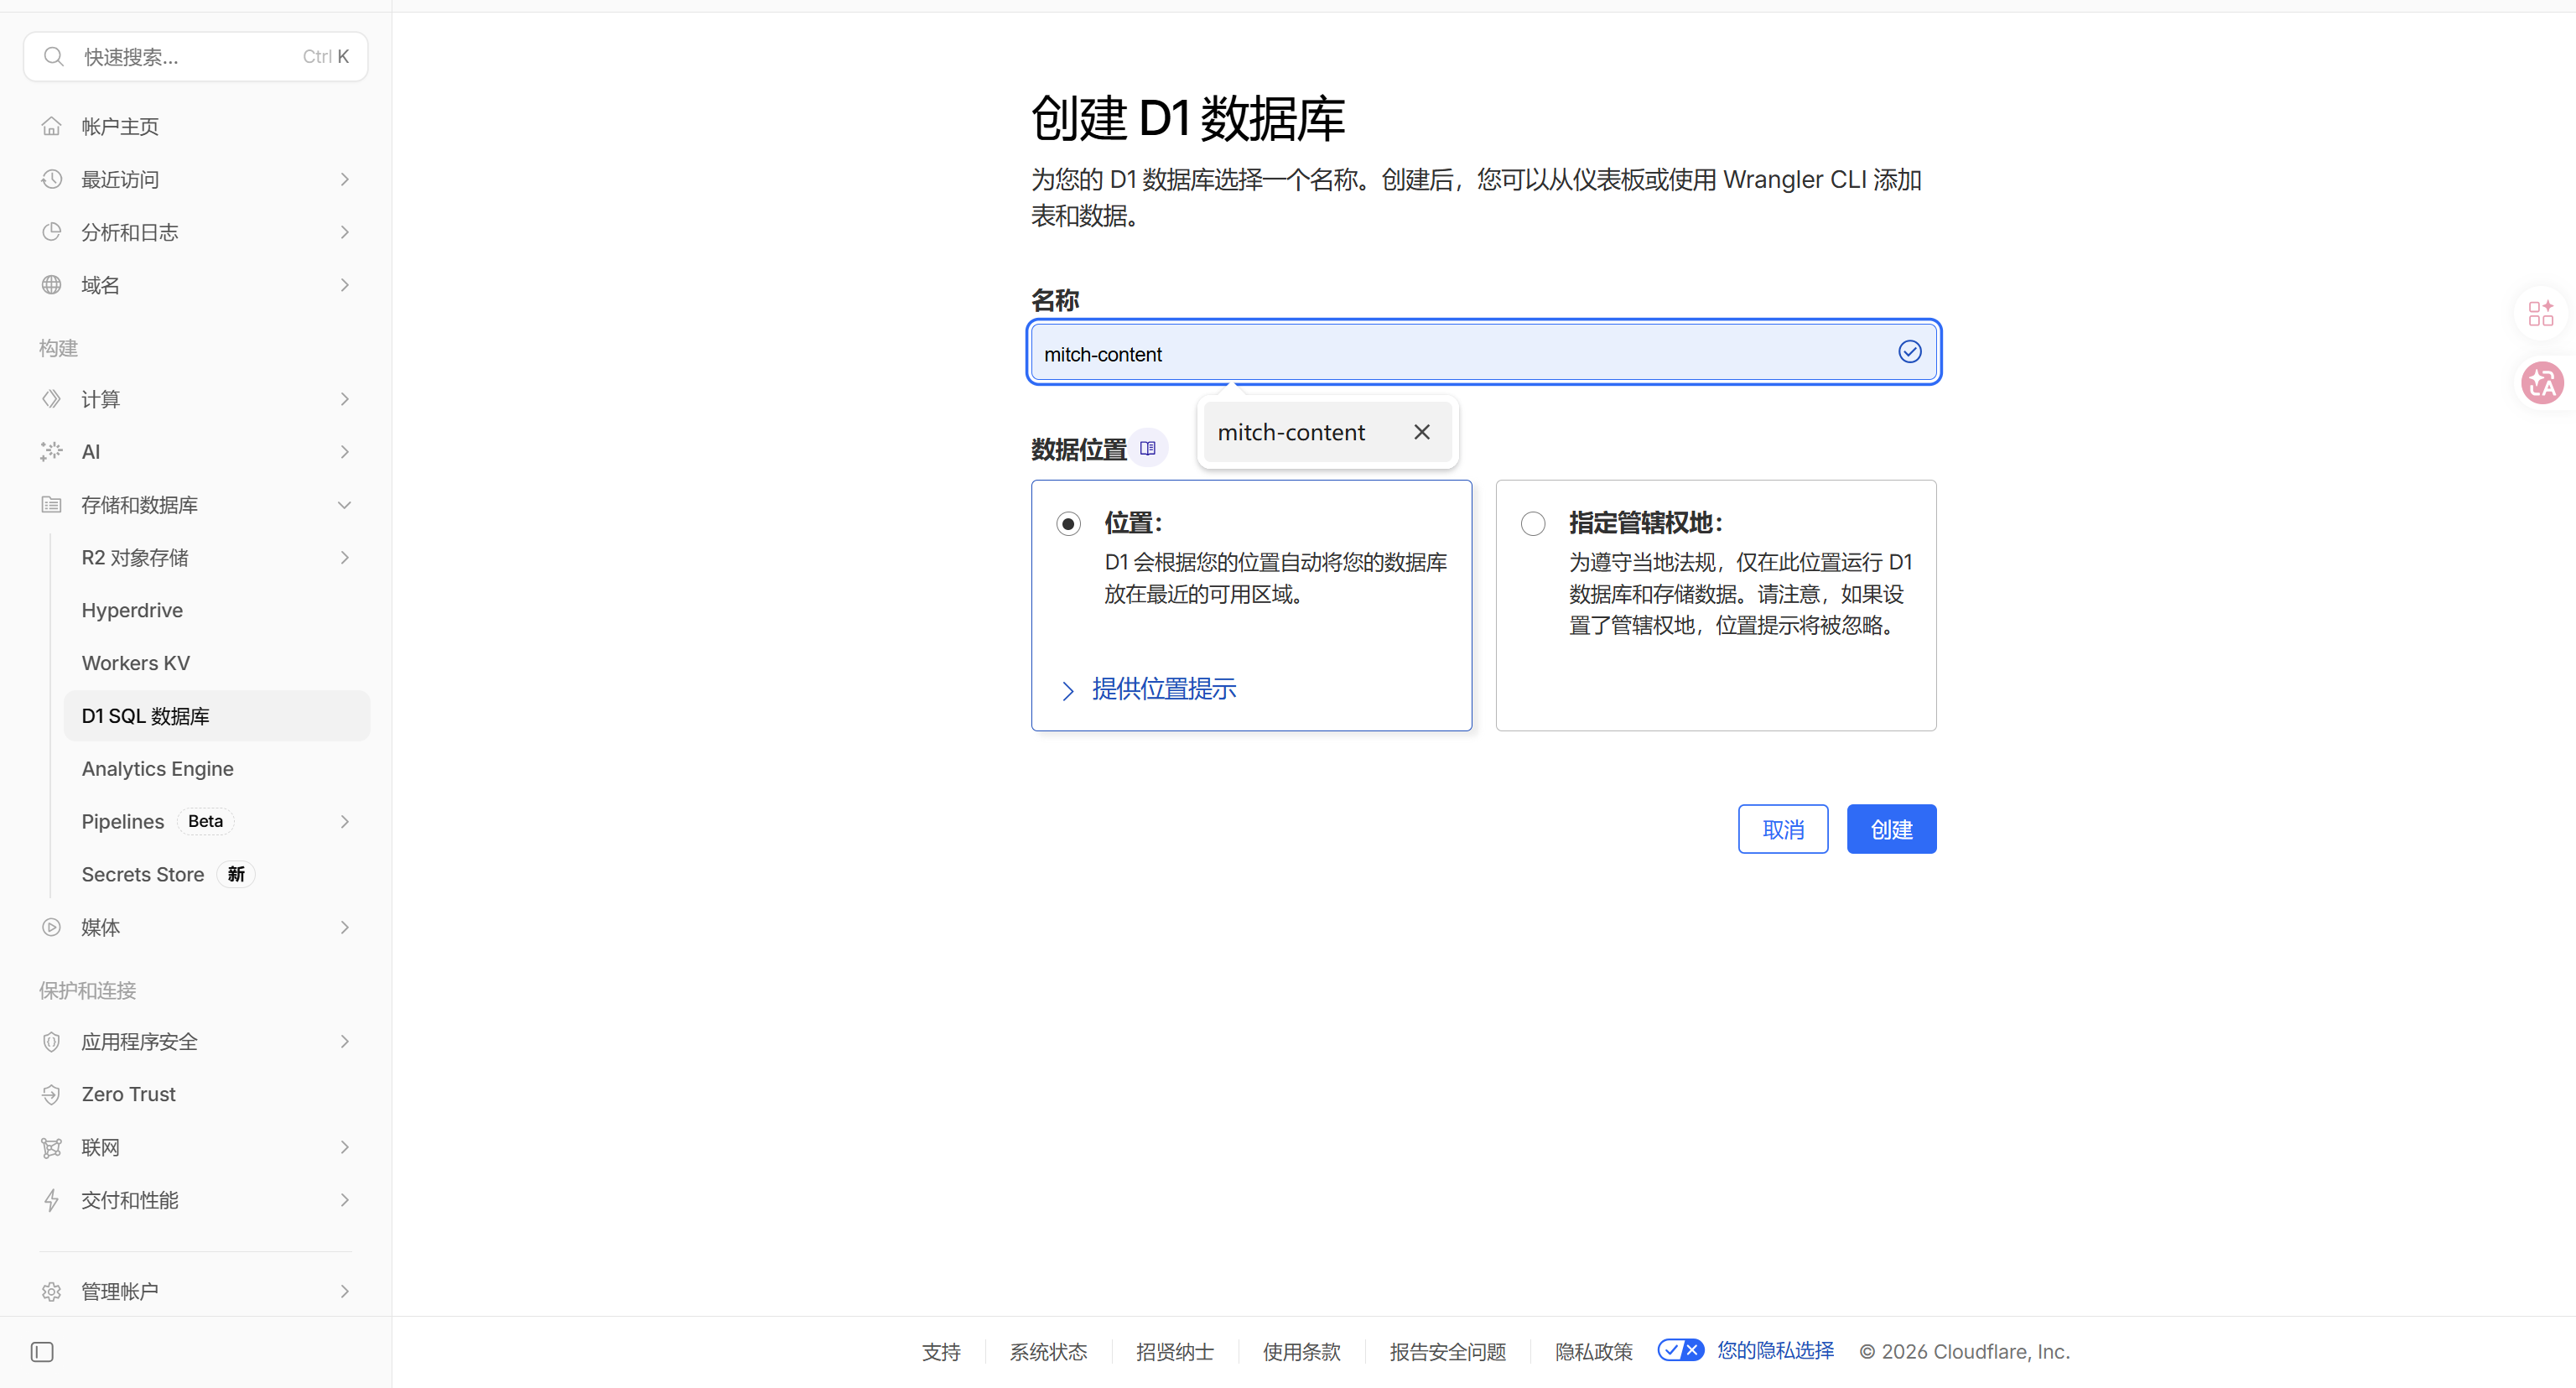
Task: Expand the 计算 chevron
Action: click(344, 399)
